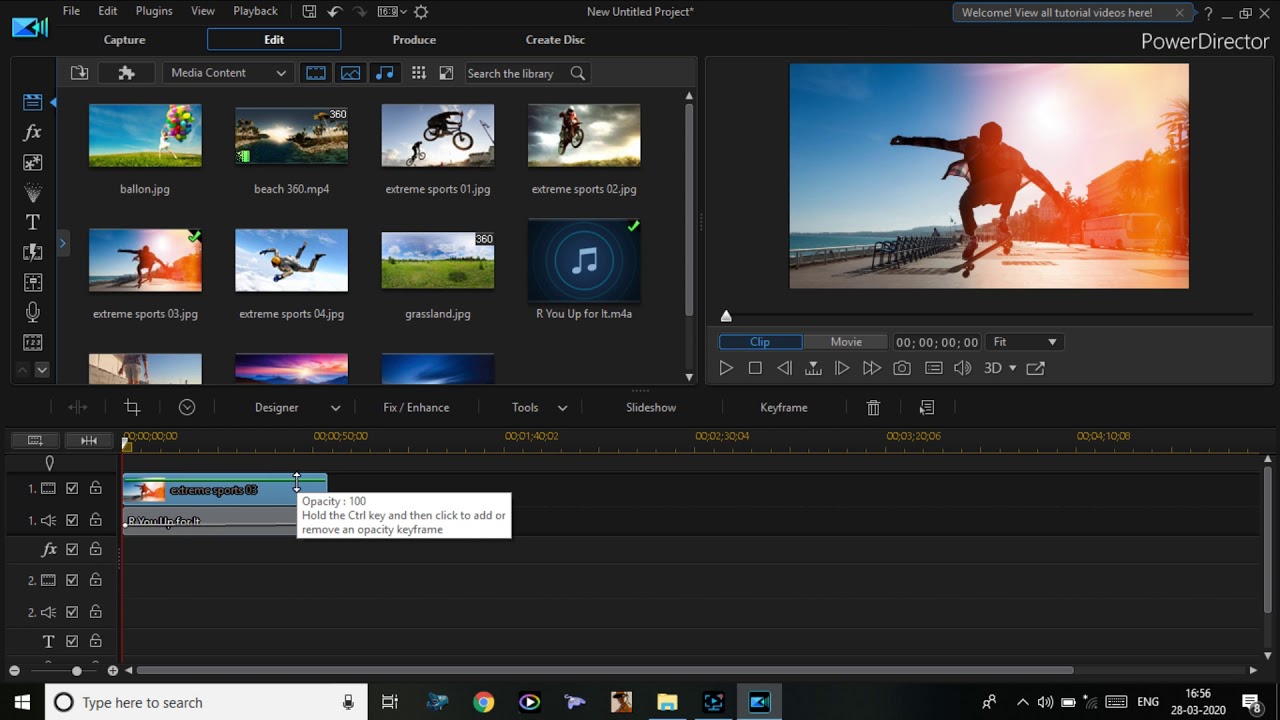Image resolution: width=1280 pixels, height=720 pixels.
Task: Delete the selected clip with trash icon
Action: (873, 407)
